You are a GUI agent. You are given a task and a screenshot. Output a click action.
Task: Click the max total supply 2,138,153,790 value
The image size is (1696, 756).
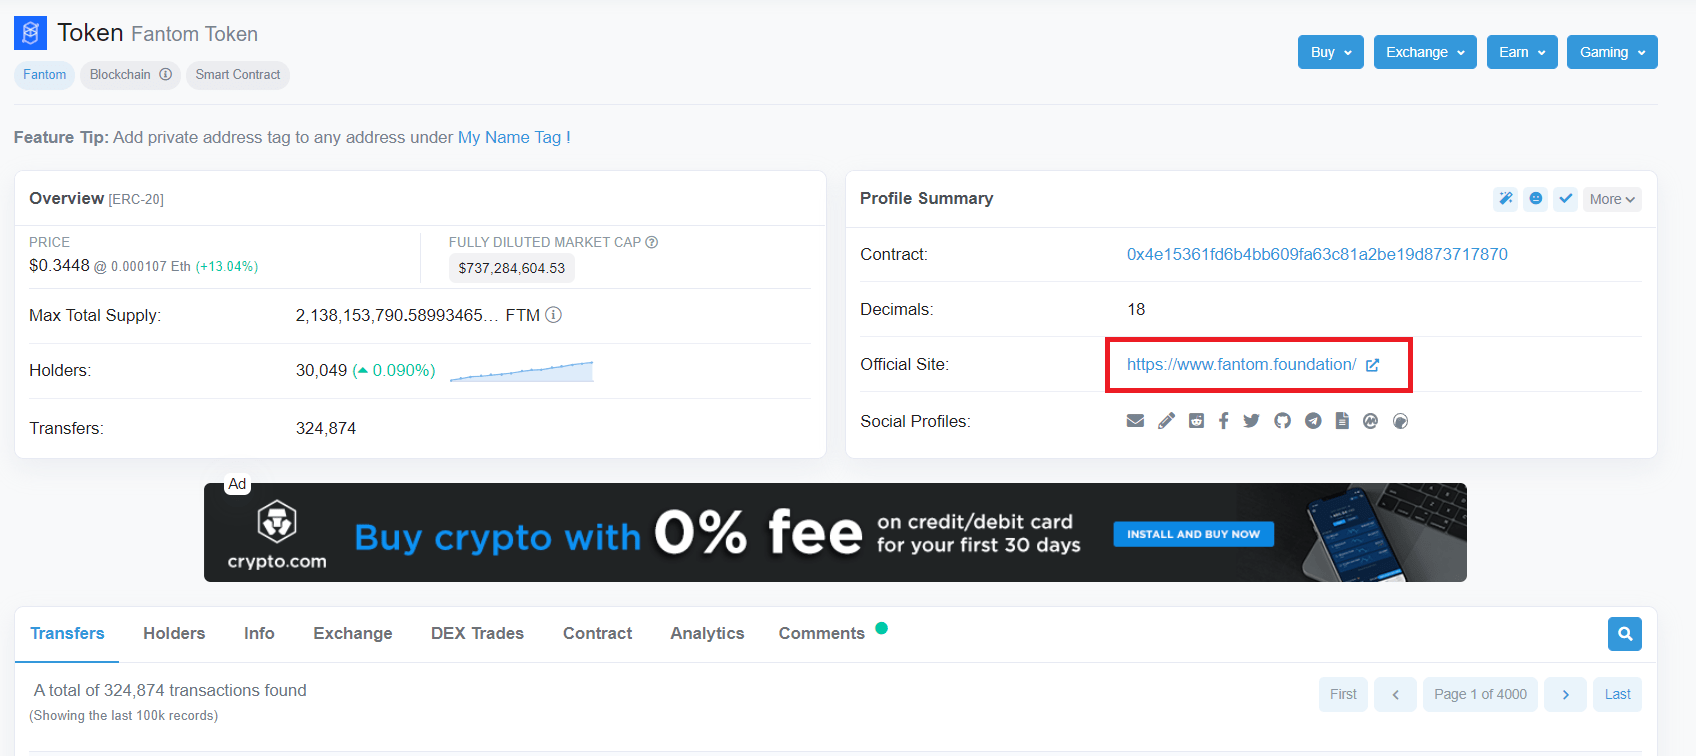tap(397, 315)
